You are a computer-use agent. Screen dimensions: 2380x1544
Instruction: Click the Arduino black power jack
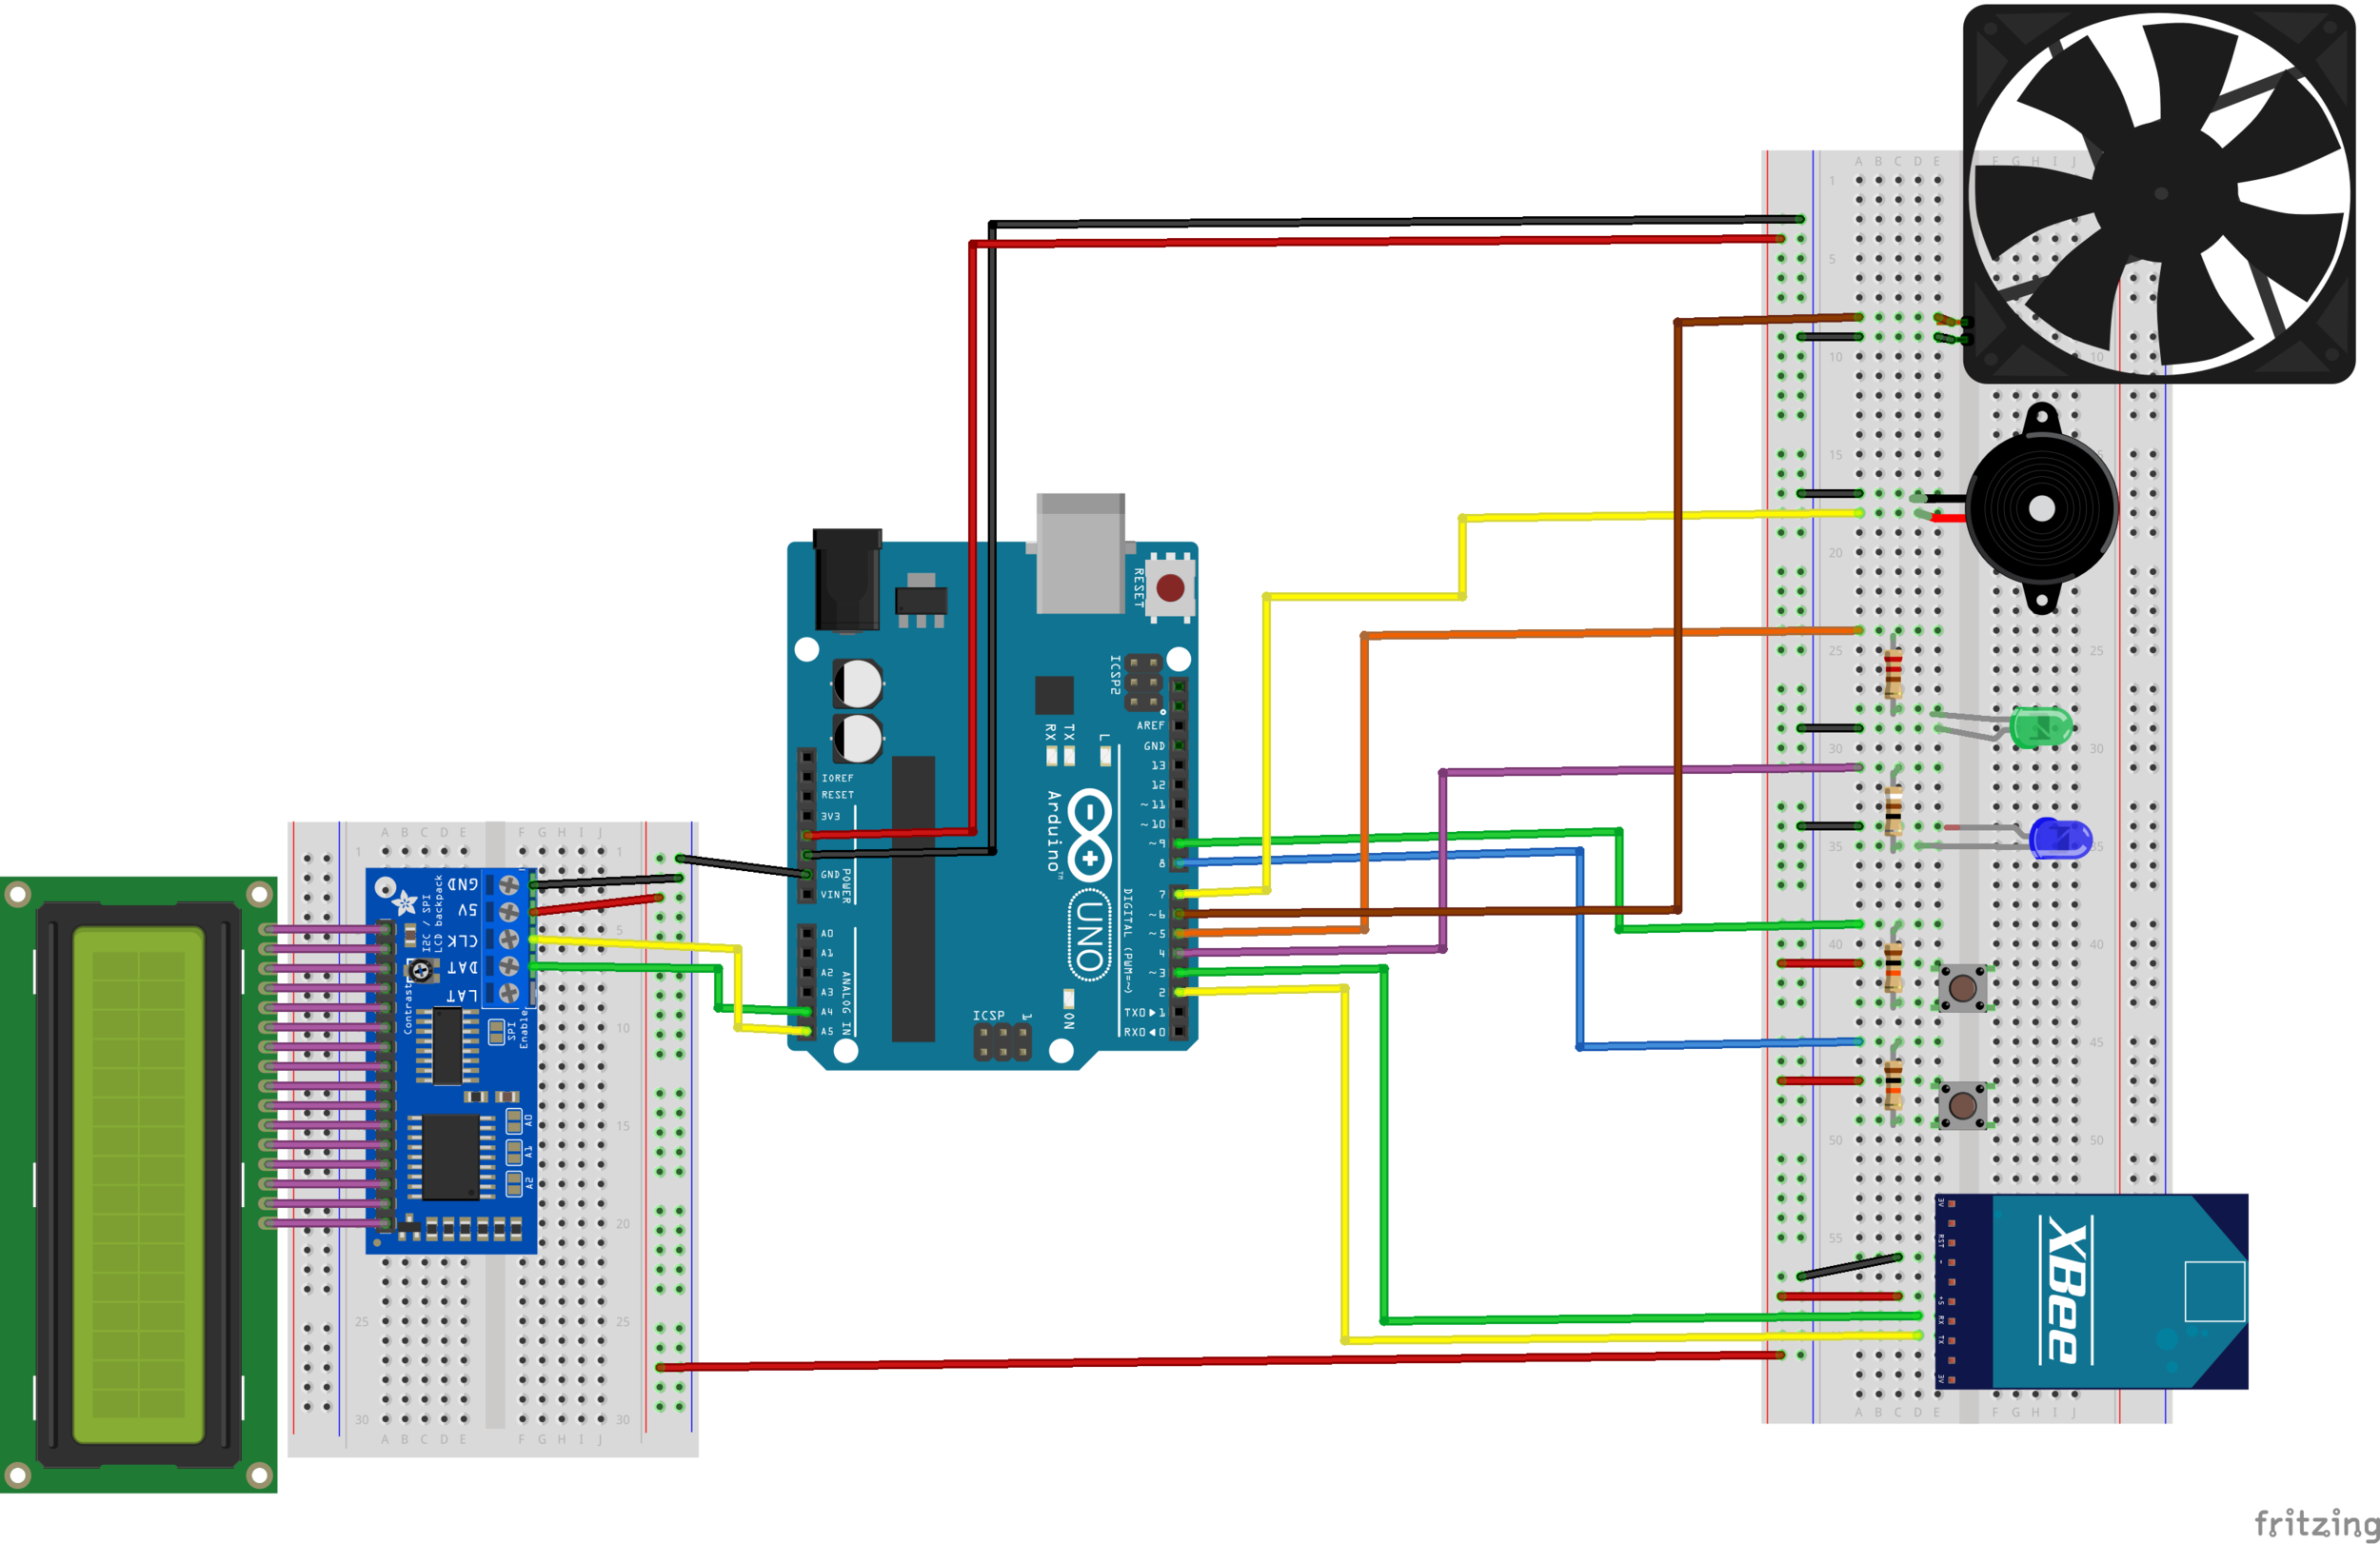[x=847, y=580]
